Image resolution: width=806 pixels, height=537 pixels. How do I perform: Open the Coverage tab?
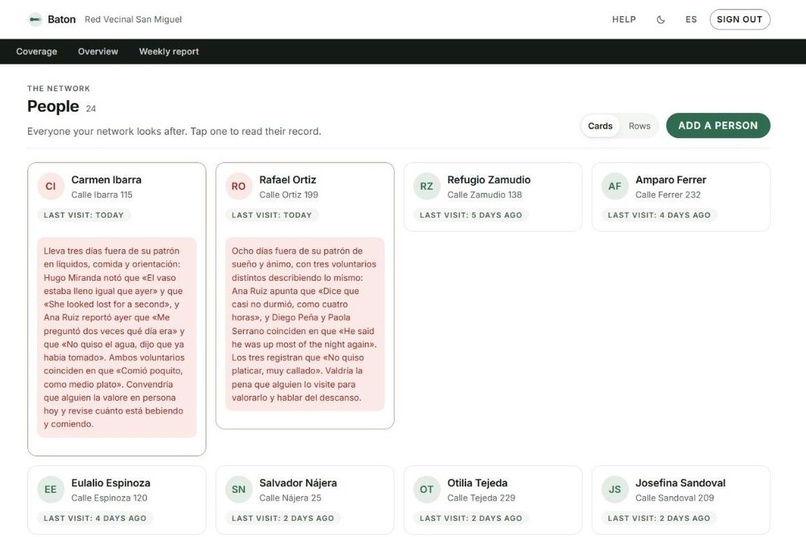(36, 51)
